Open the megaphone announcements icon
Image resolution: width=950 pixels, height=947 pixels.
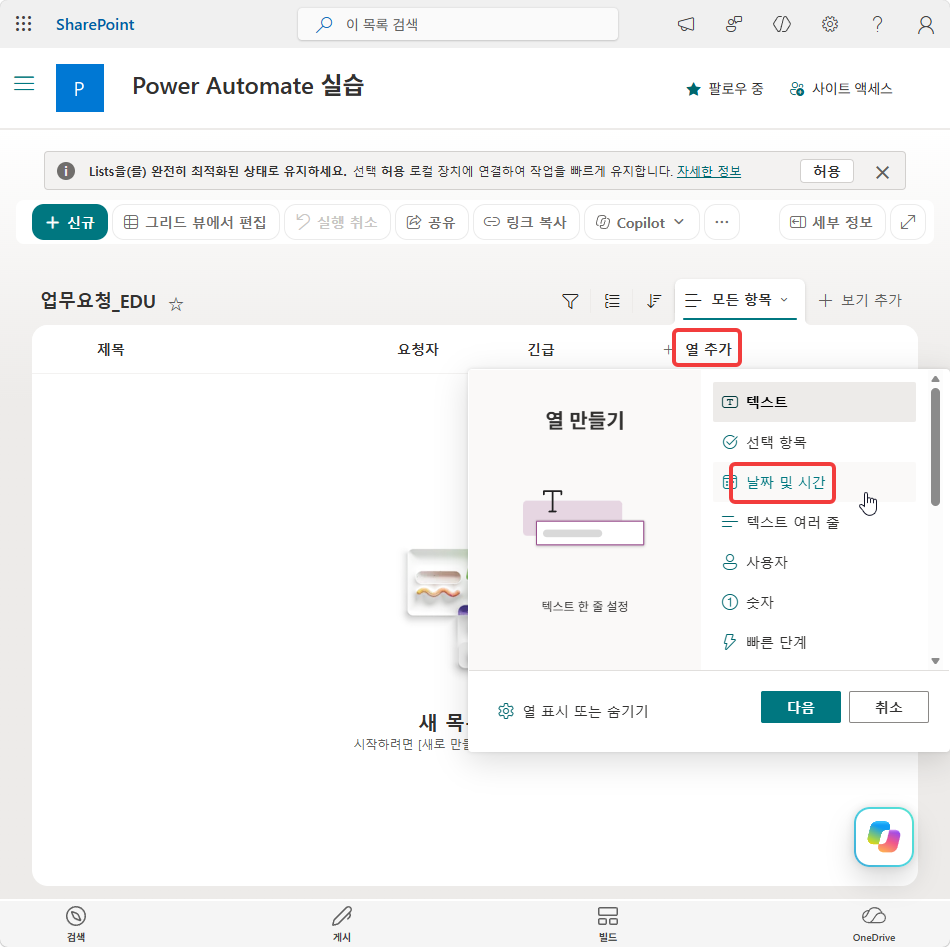click(686, 24)
